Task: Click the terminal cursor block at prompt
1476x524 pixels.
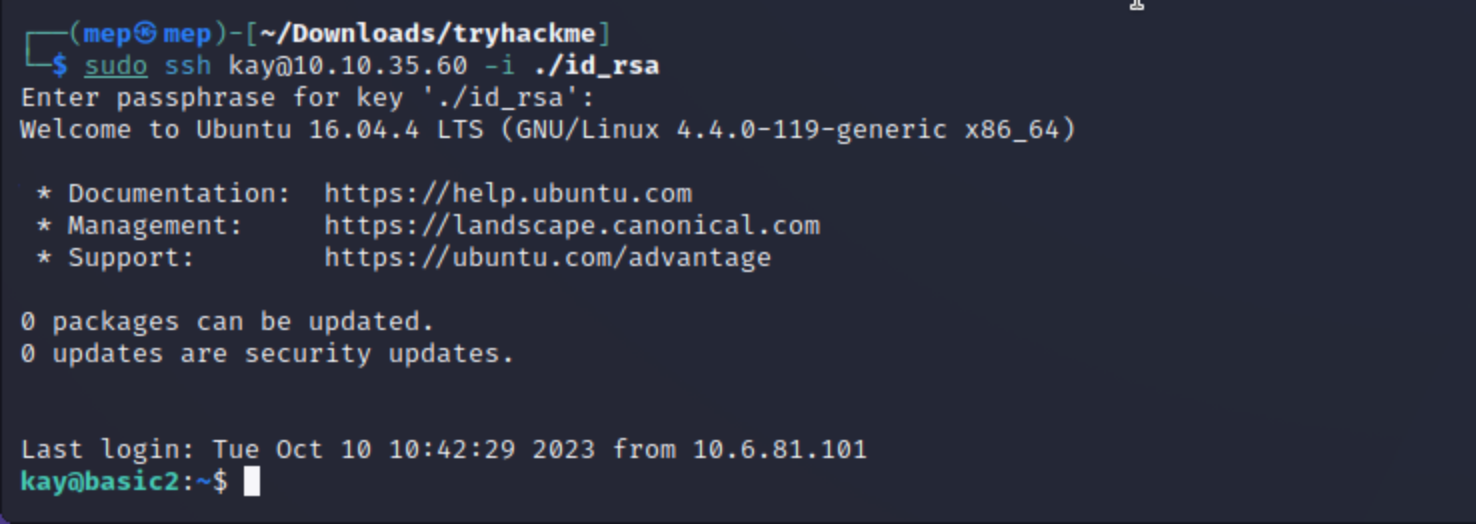Action: click(252, 481)
